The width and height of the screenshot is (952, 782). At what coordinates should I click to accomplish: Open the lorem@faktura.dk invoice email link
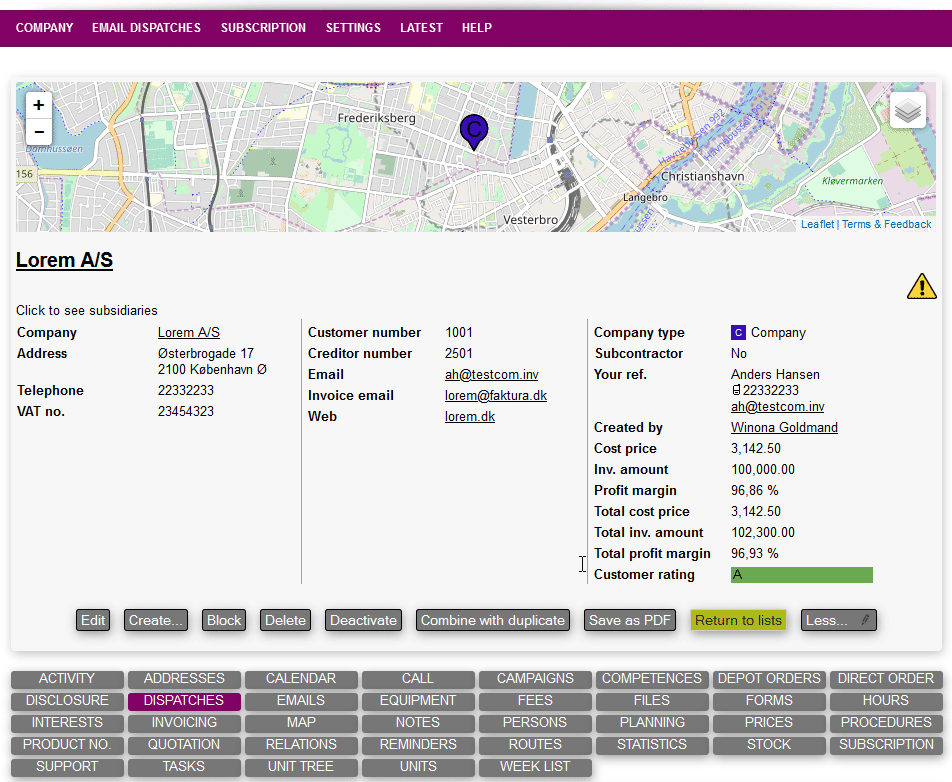pyautogui.click(x=496, y=396)
